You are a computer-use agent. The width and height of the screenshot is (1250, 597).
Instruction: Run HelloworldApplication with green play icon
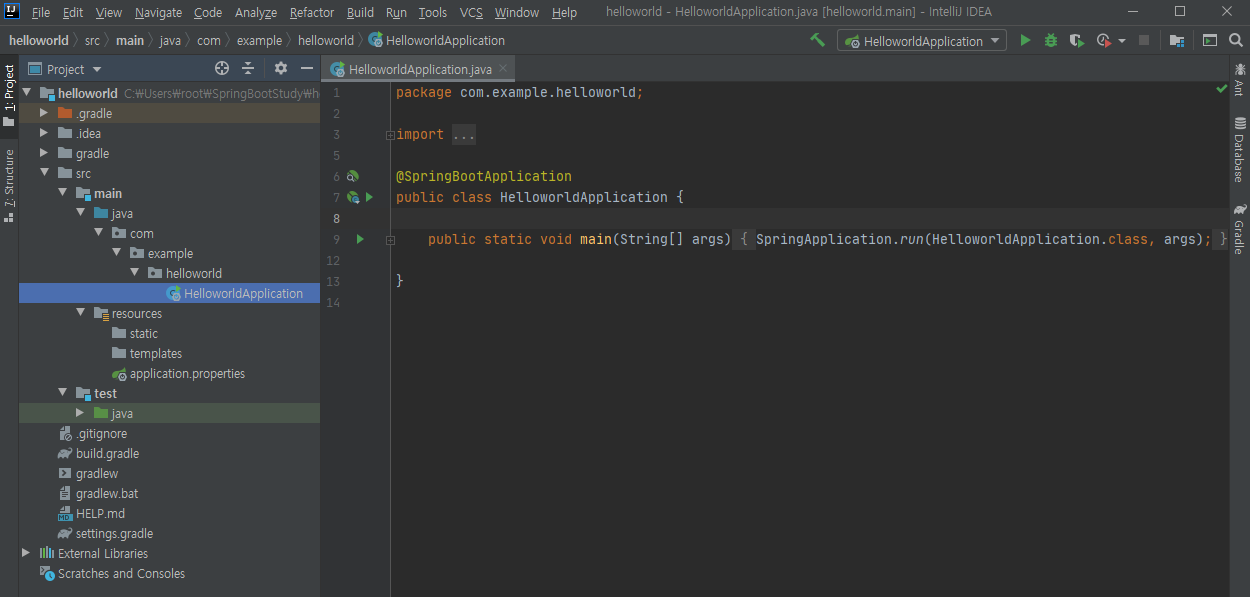point(1025,40)
